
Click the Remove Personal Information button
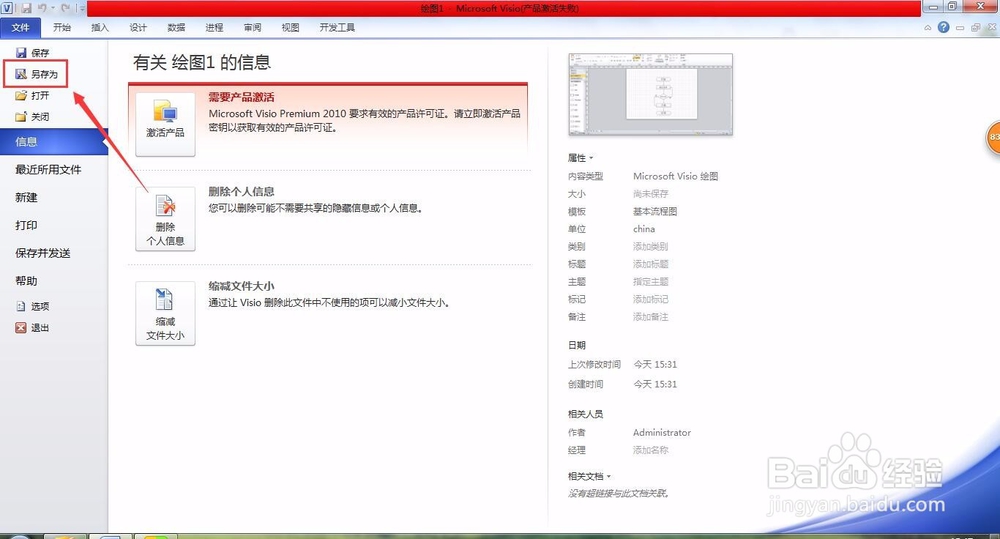165,219
